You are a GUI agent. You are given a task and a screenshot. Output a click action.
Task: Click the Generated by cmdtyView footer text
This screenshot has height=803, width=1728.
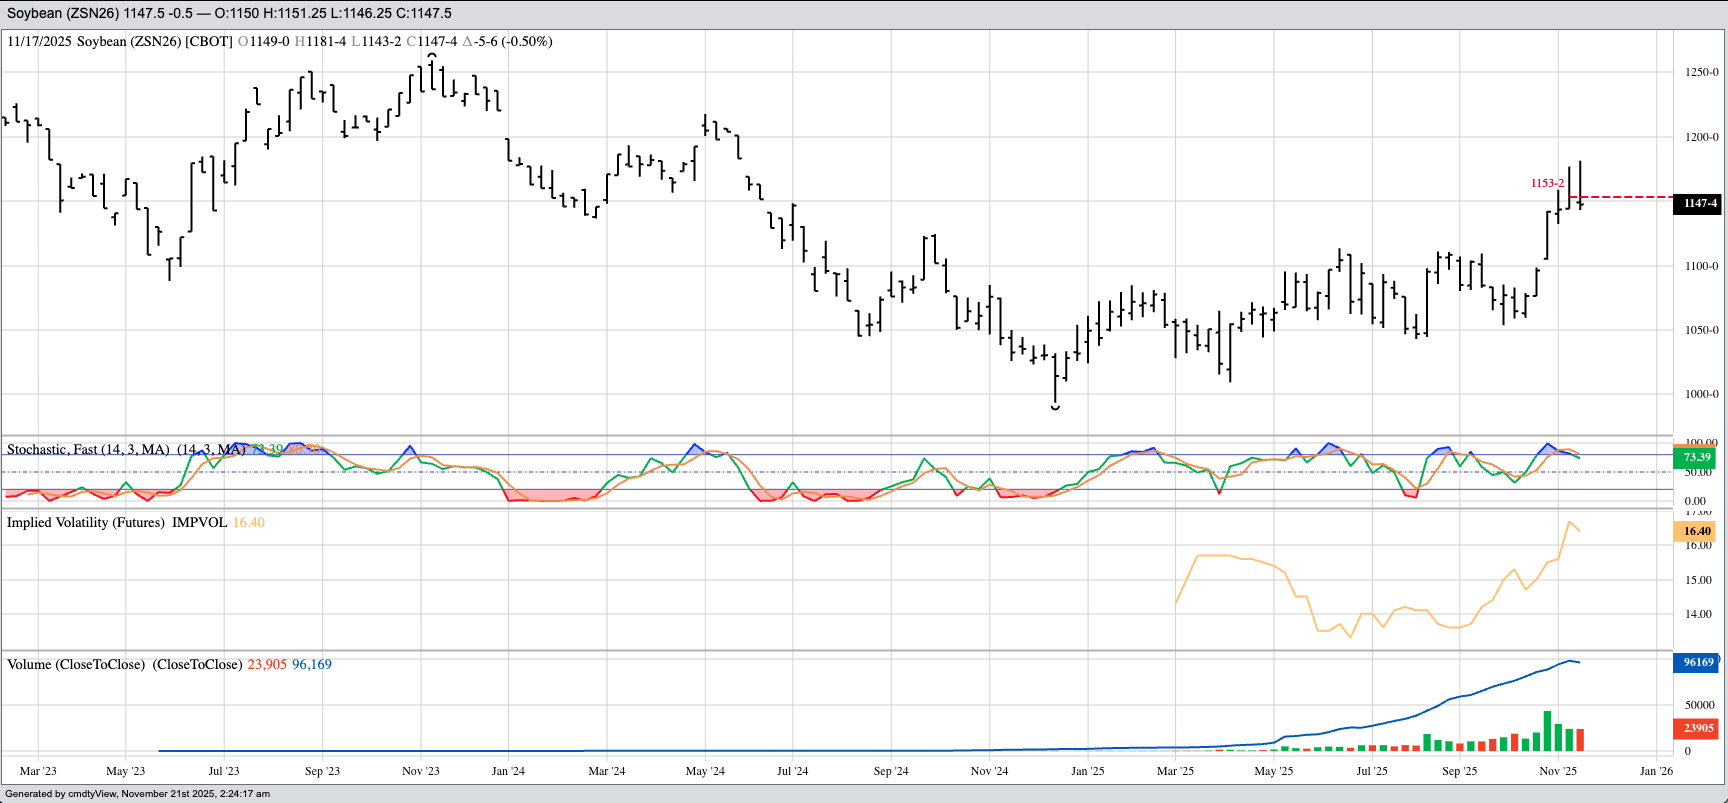pos(137,794)
